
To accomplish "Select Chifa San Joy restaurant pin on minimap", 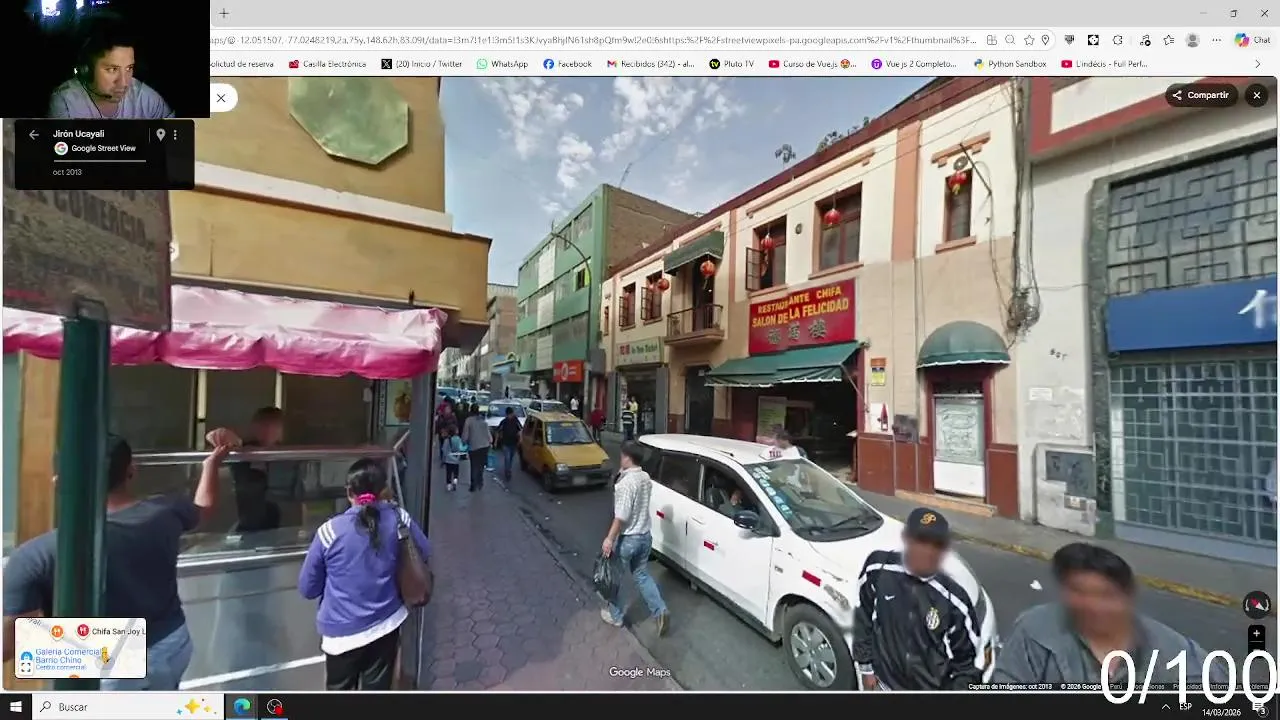I will pyautogui.click(x=83, y=631).
